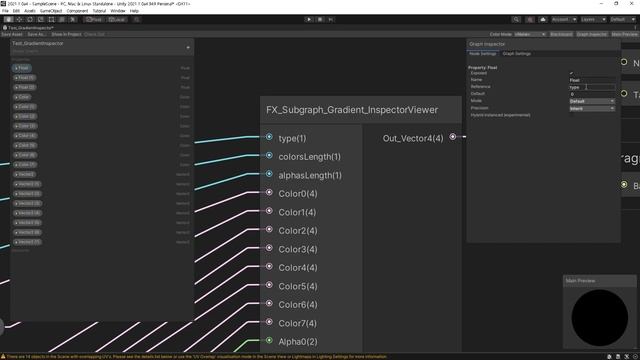This screenshot has height=360, width=640.
Task: Open the Account dropdown
Action: [x=564, y=19]
